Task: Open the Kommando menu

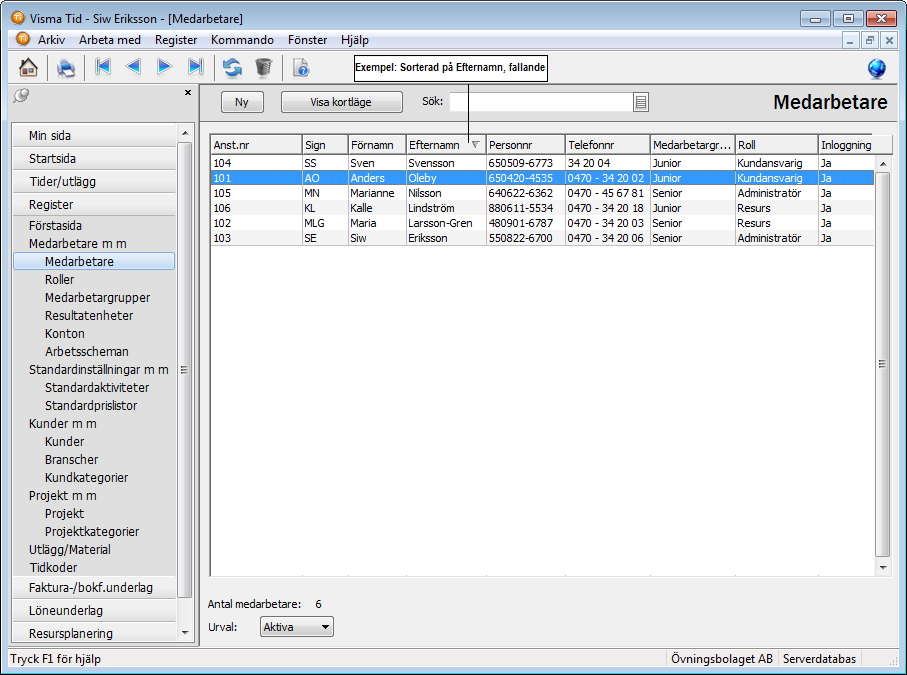Action: (x=242, y=40)
